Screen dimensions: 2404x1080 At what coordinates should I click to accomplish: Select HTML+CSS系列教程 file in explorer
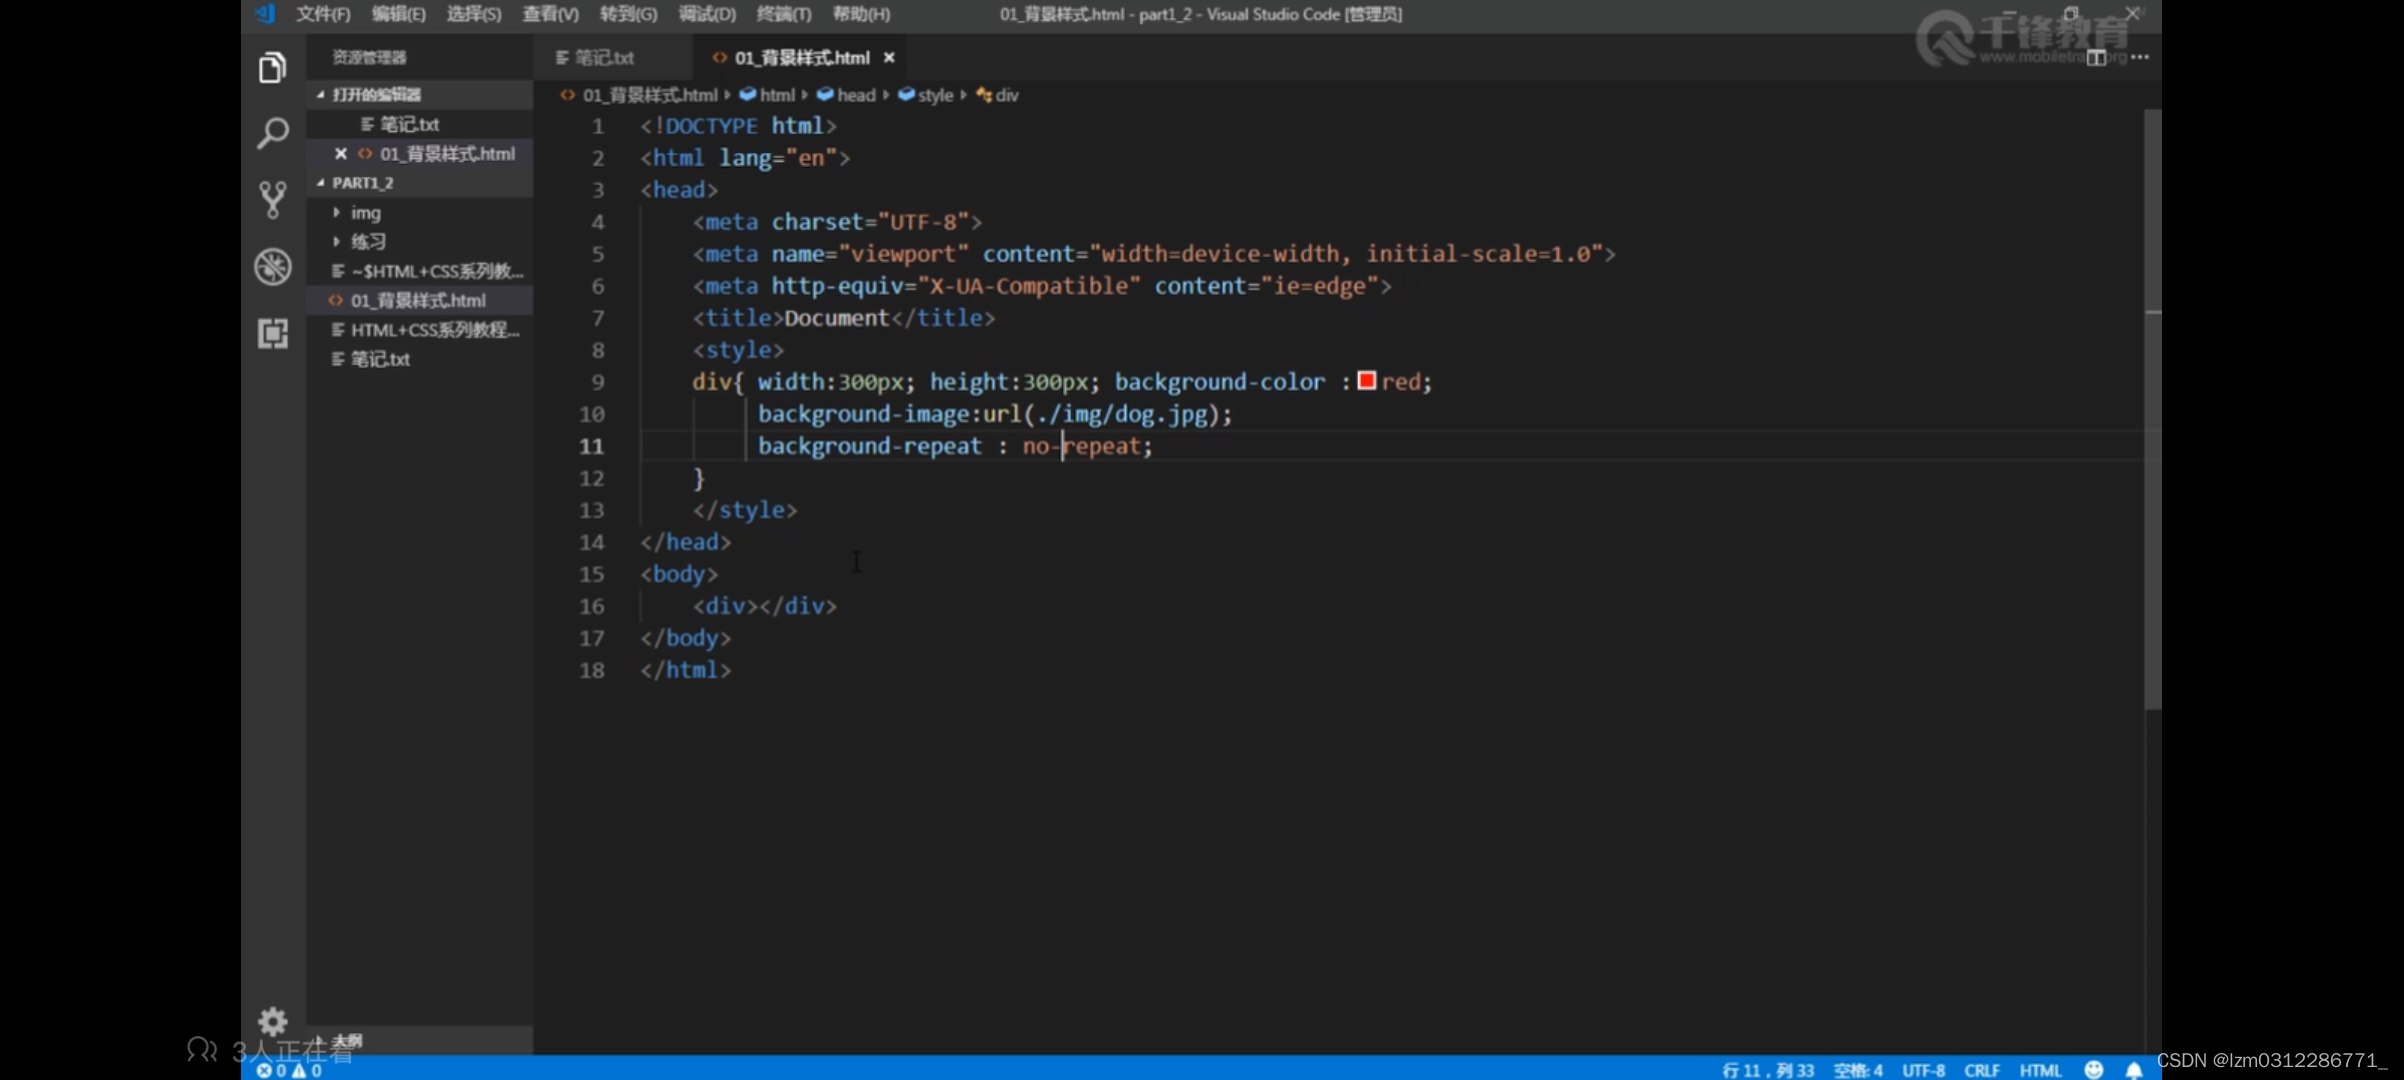click(x=420, y=329)
